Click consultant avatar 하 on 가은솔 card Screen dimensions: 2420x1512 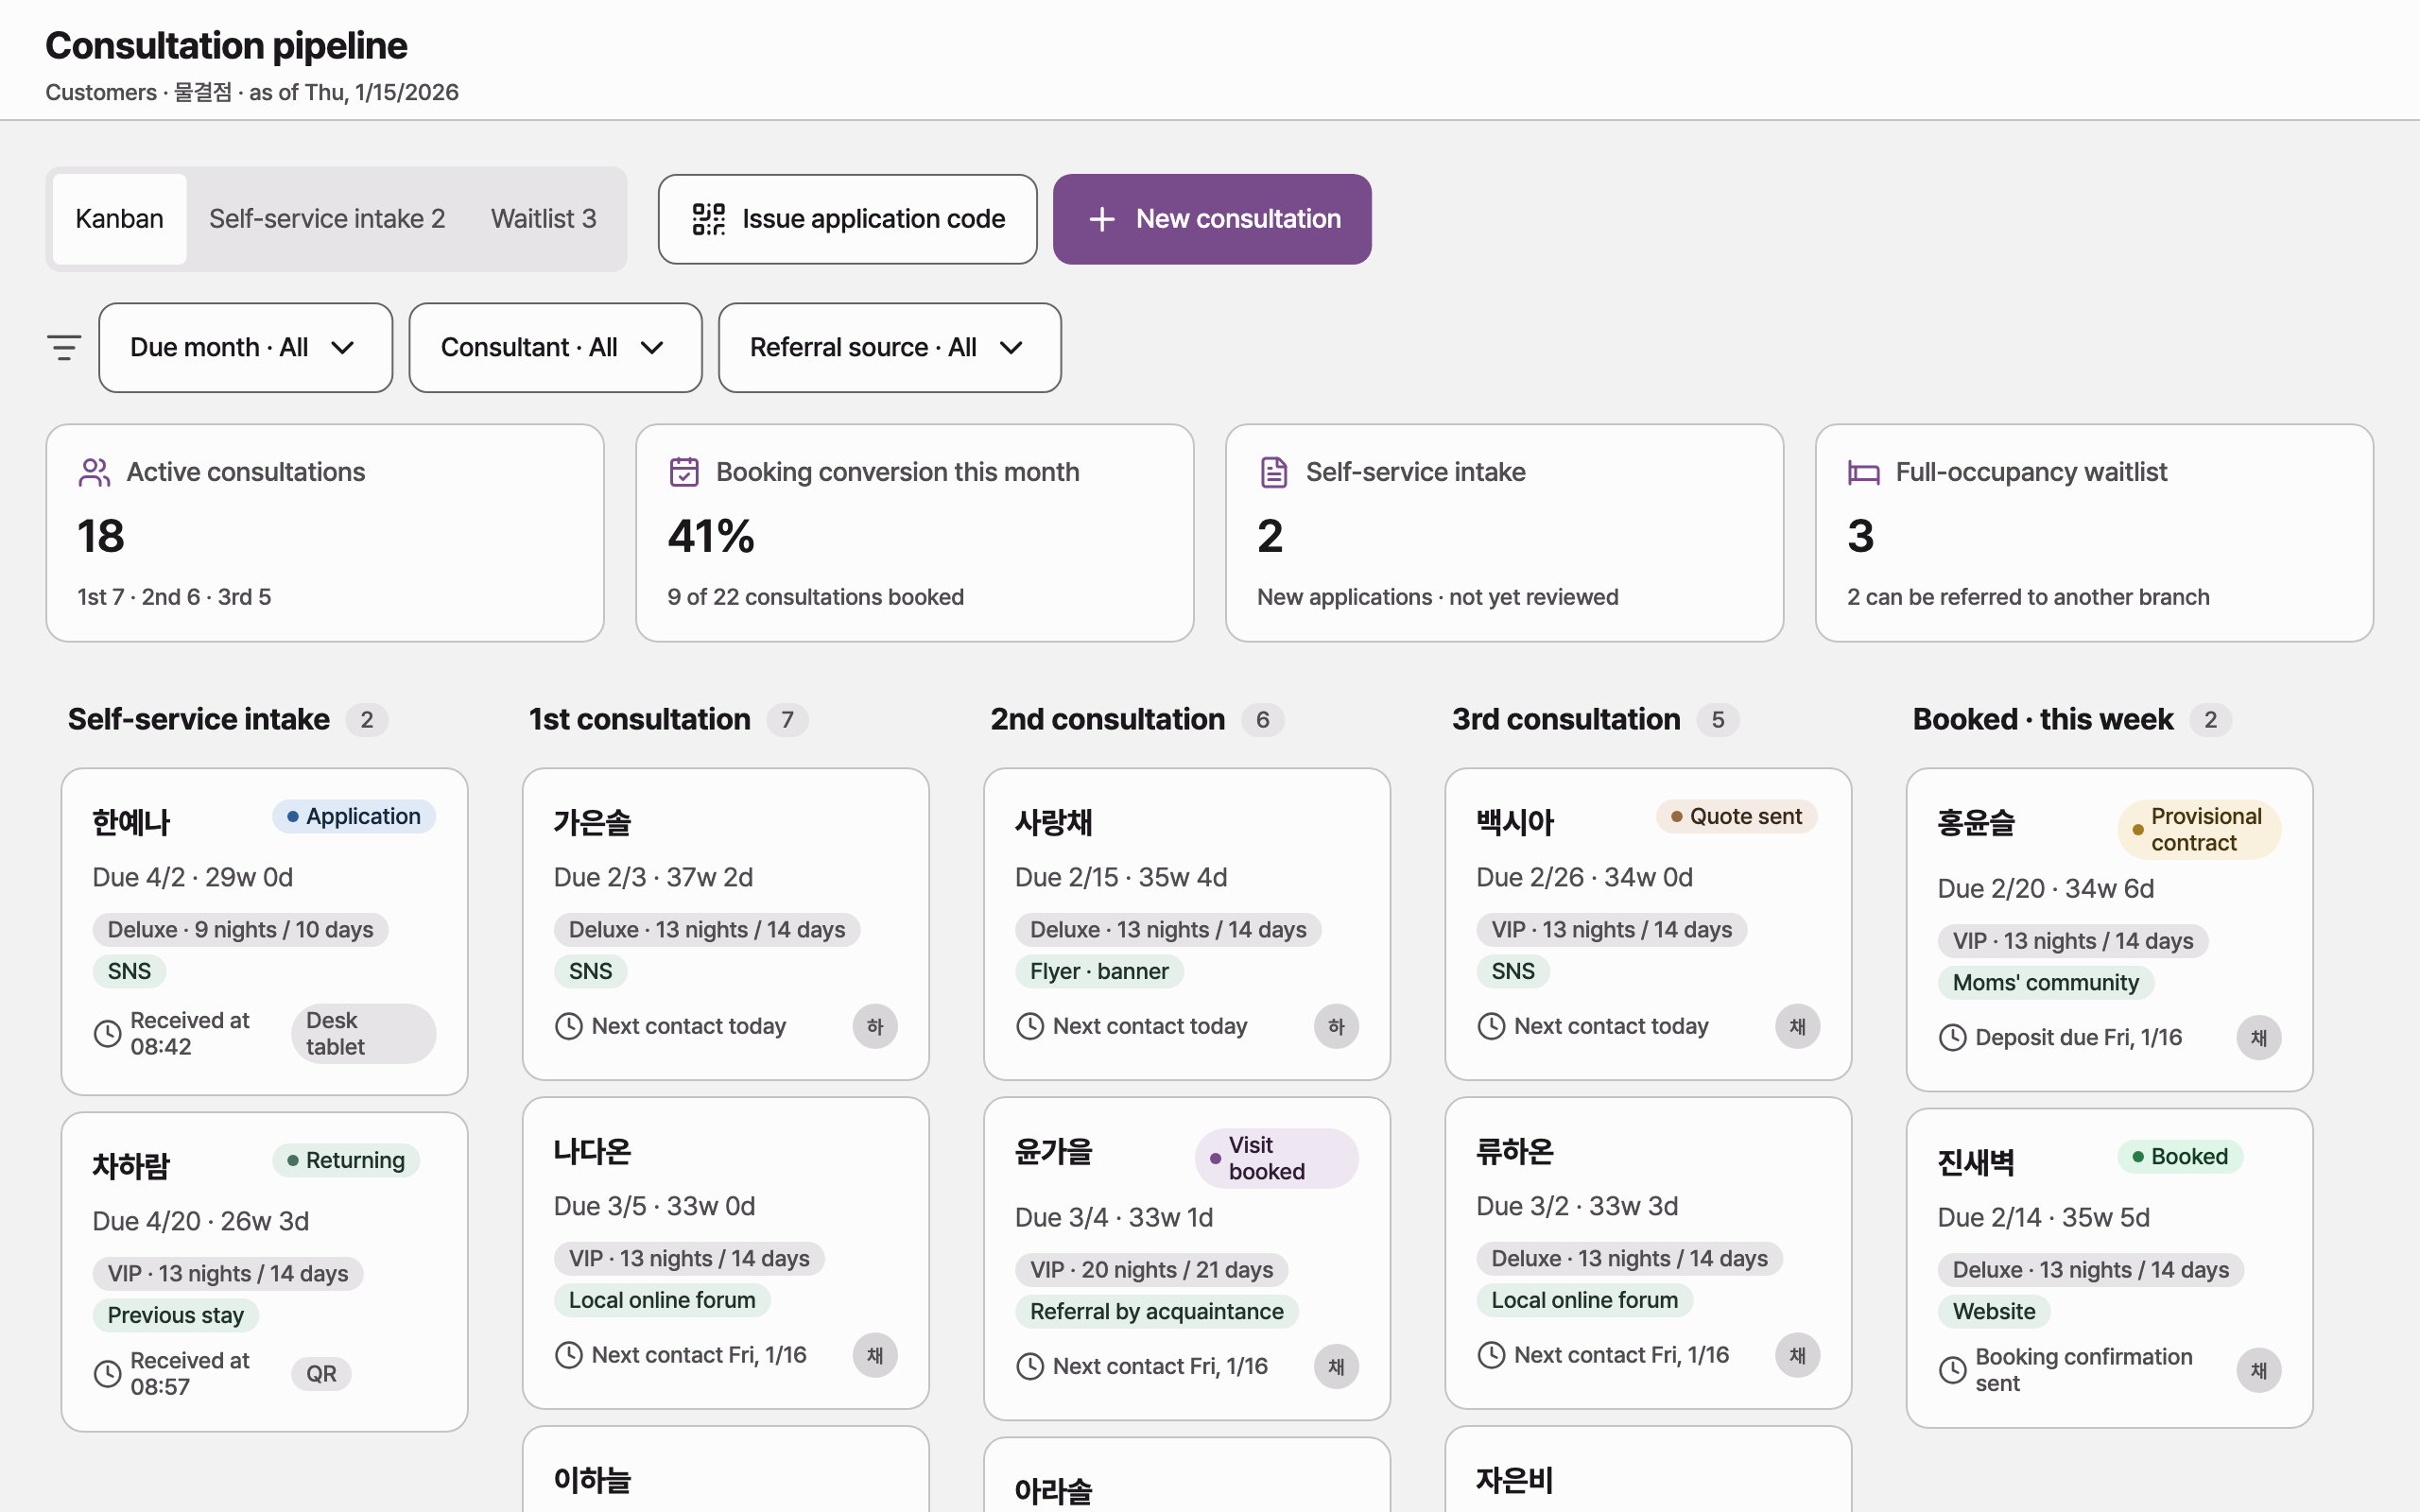[x=875, y=1026]
